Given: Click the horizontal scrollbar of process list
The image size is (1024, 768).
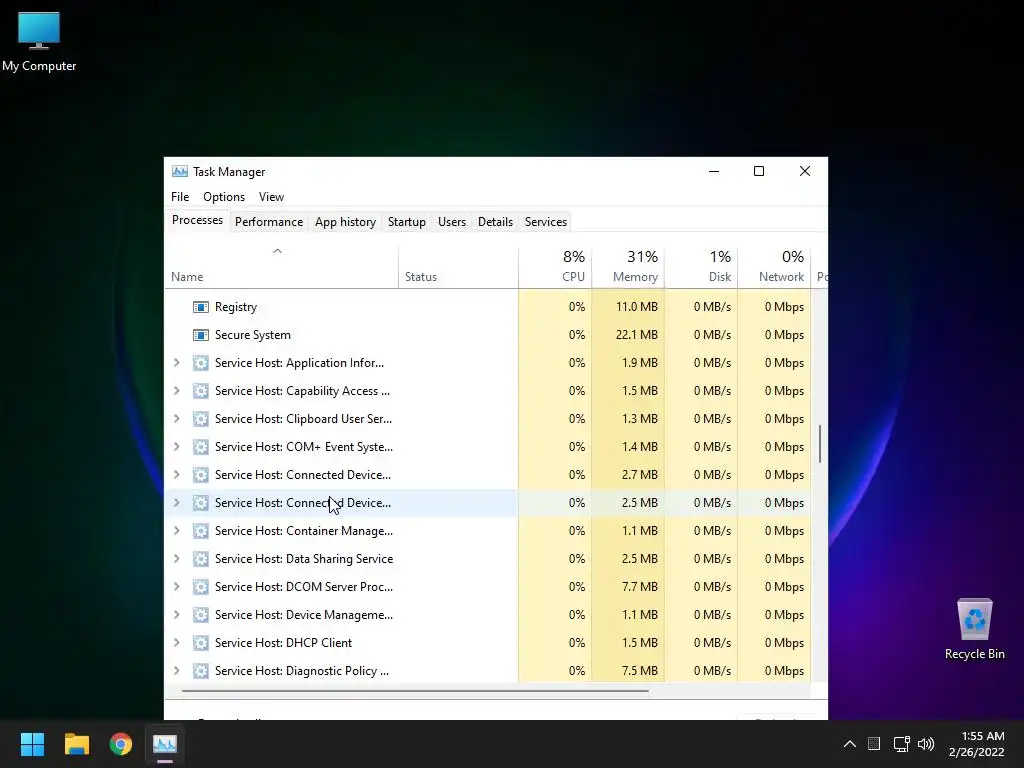Looking at the screenshot, I should pyautogui.click(x=415, y=690).
